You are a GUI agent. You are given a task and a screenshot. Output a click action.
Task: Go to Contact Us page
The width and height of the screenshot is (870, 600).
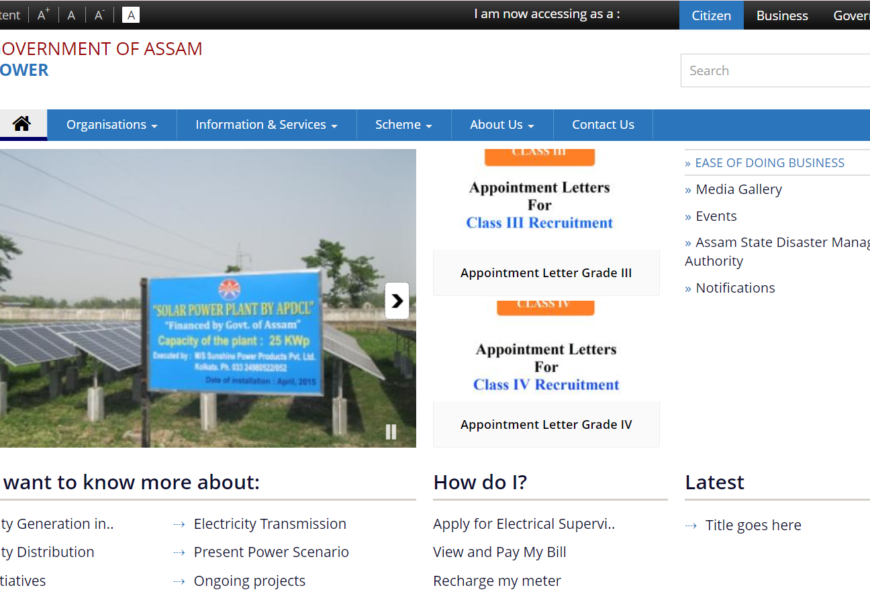coord(603,125)
